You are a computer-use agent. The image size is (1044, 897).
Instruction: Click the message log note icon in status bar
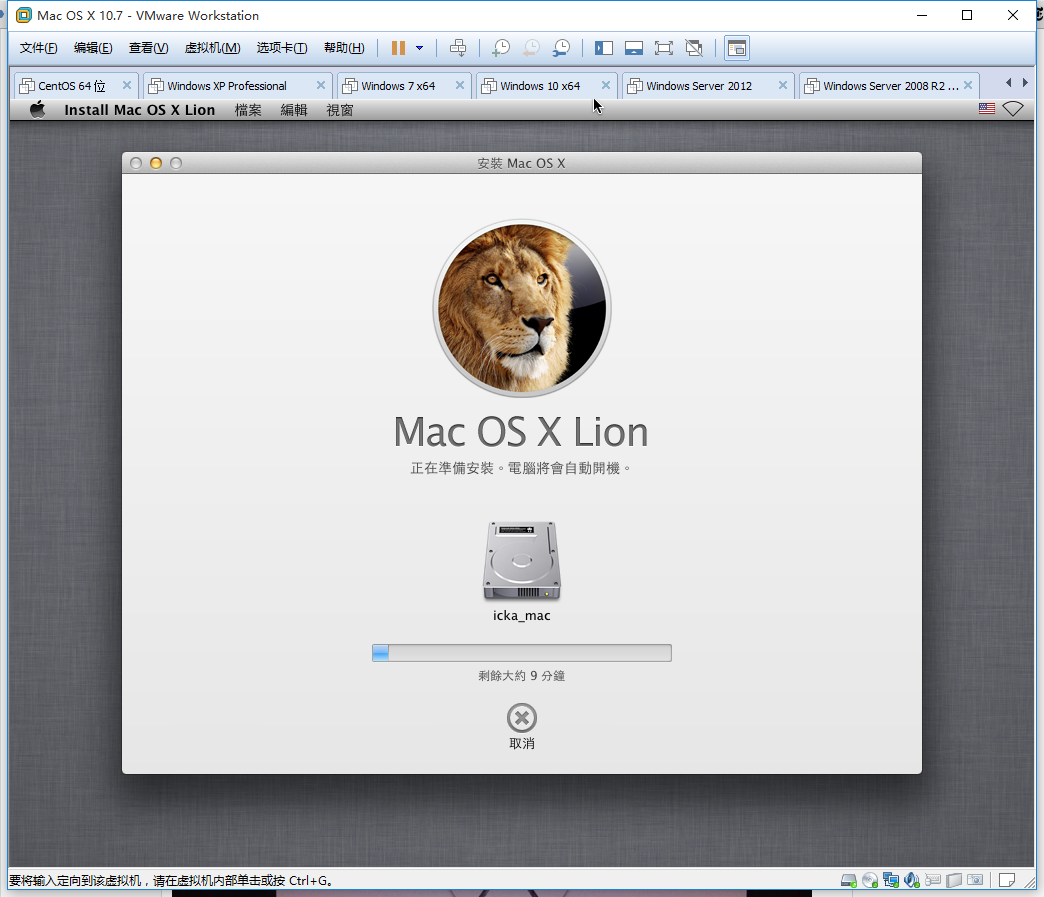click(x=1007, y=880)
